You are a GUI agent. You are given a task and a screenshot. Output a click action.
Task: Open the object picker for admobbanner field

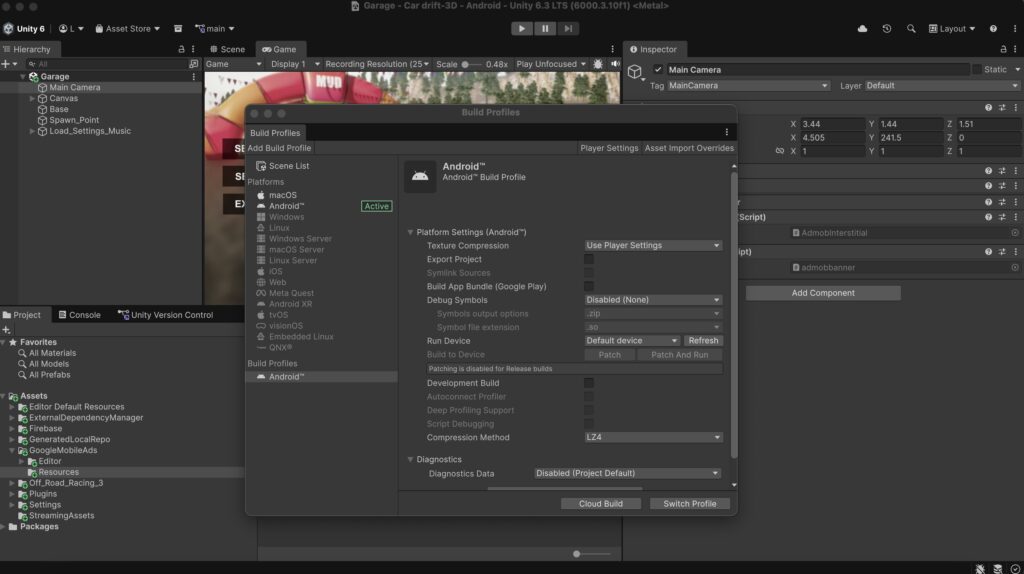click(1015, 267)
